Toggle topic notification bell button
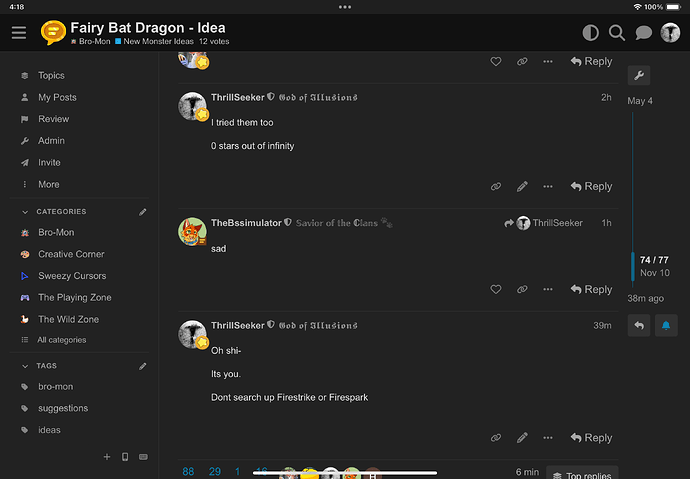This screenshot has width=690, height=479. 665,325
